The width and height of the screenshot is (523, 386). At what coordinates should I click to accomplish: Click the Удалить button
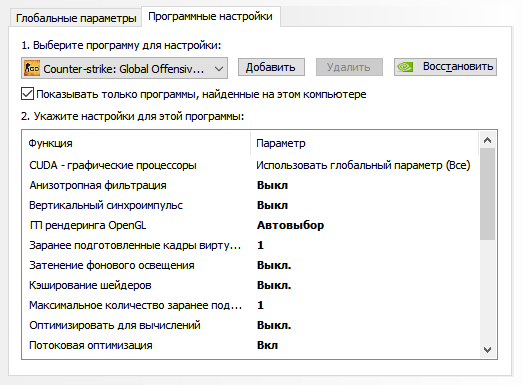pyautogui.click(x=349, y=67)
